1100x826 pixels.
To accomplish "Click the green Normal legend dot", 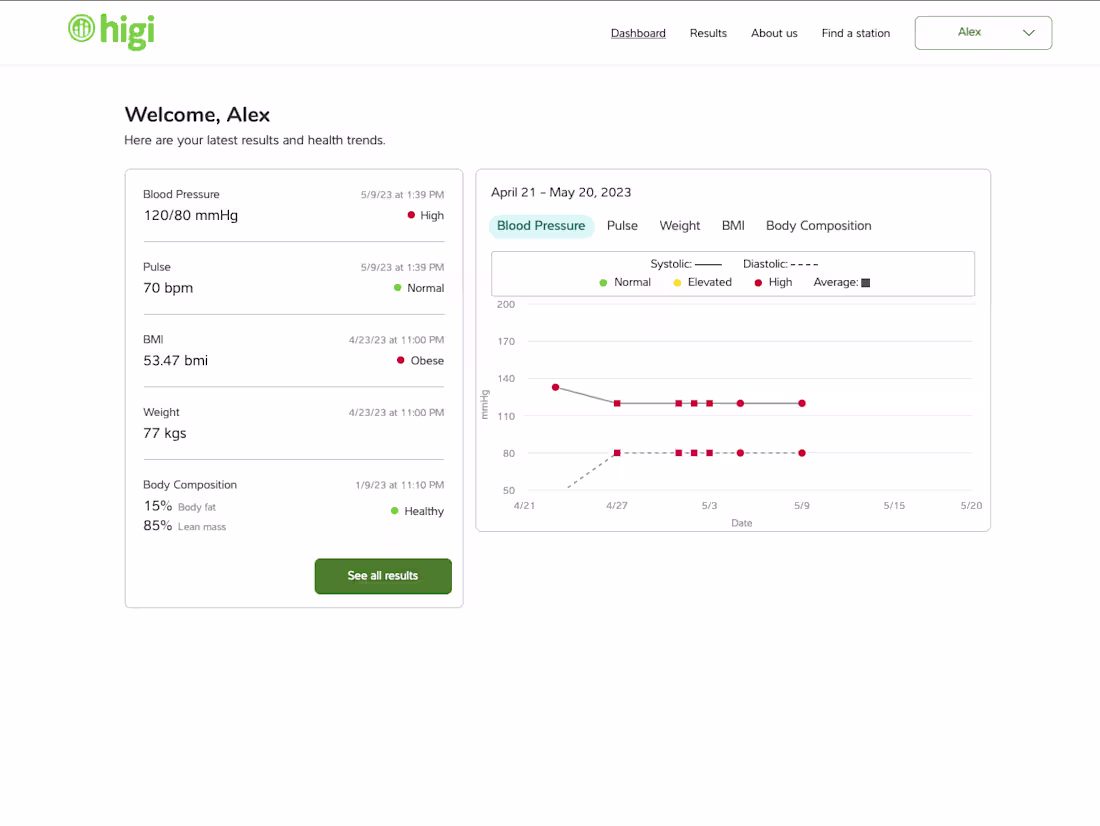I will pyautogui.click(x=603, y=283).
